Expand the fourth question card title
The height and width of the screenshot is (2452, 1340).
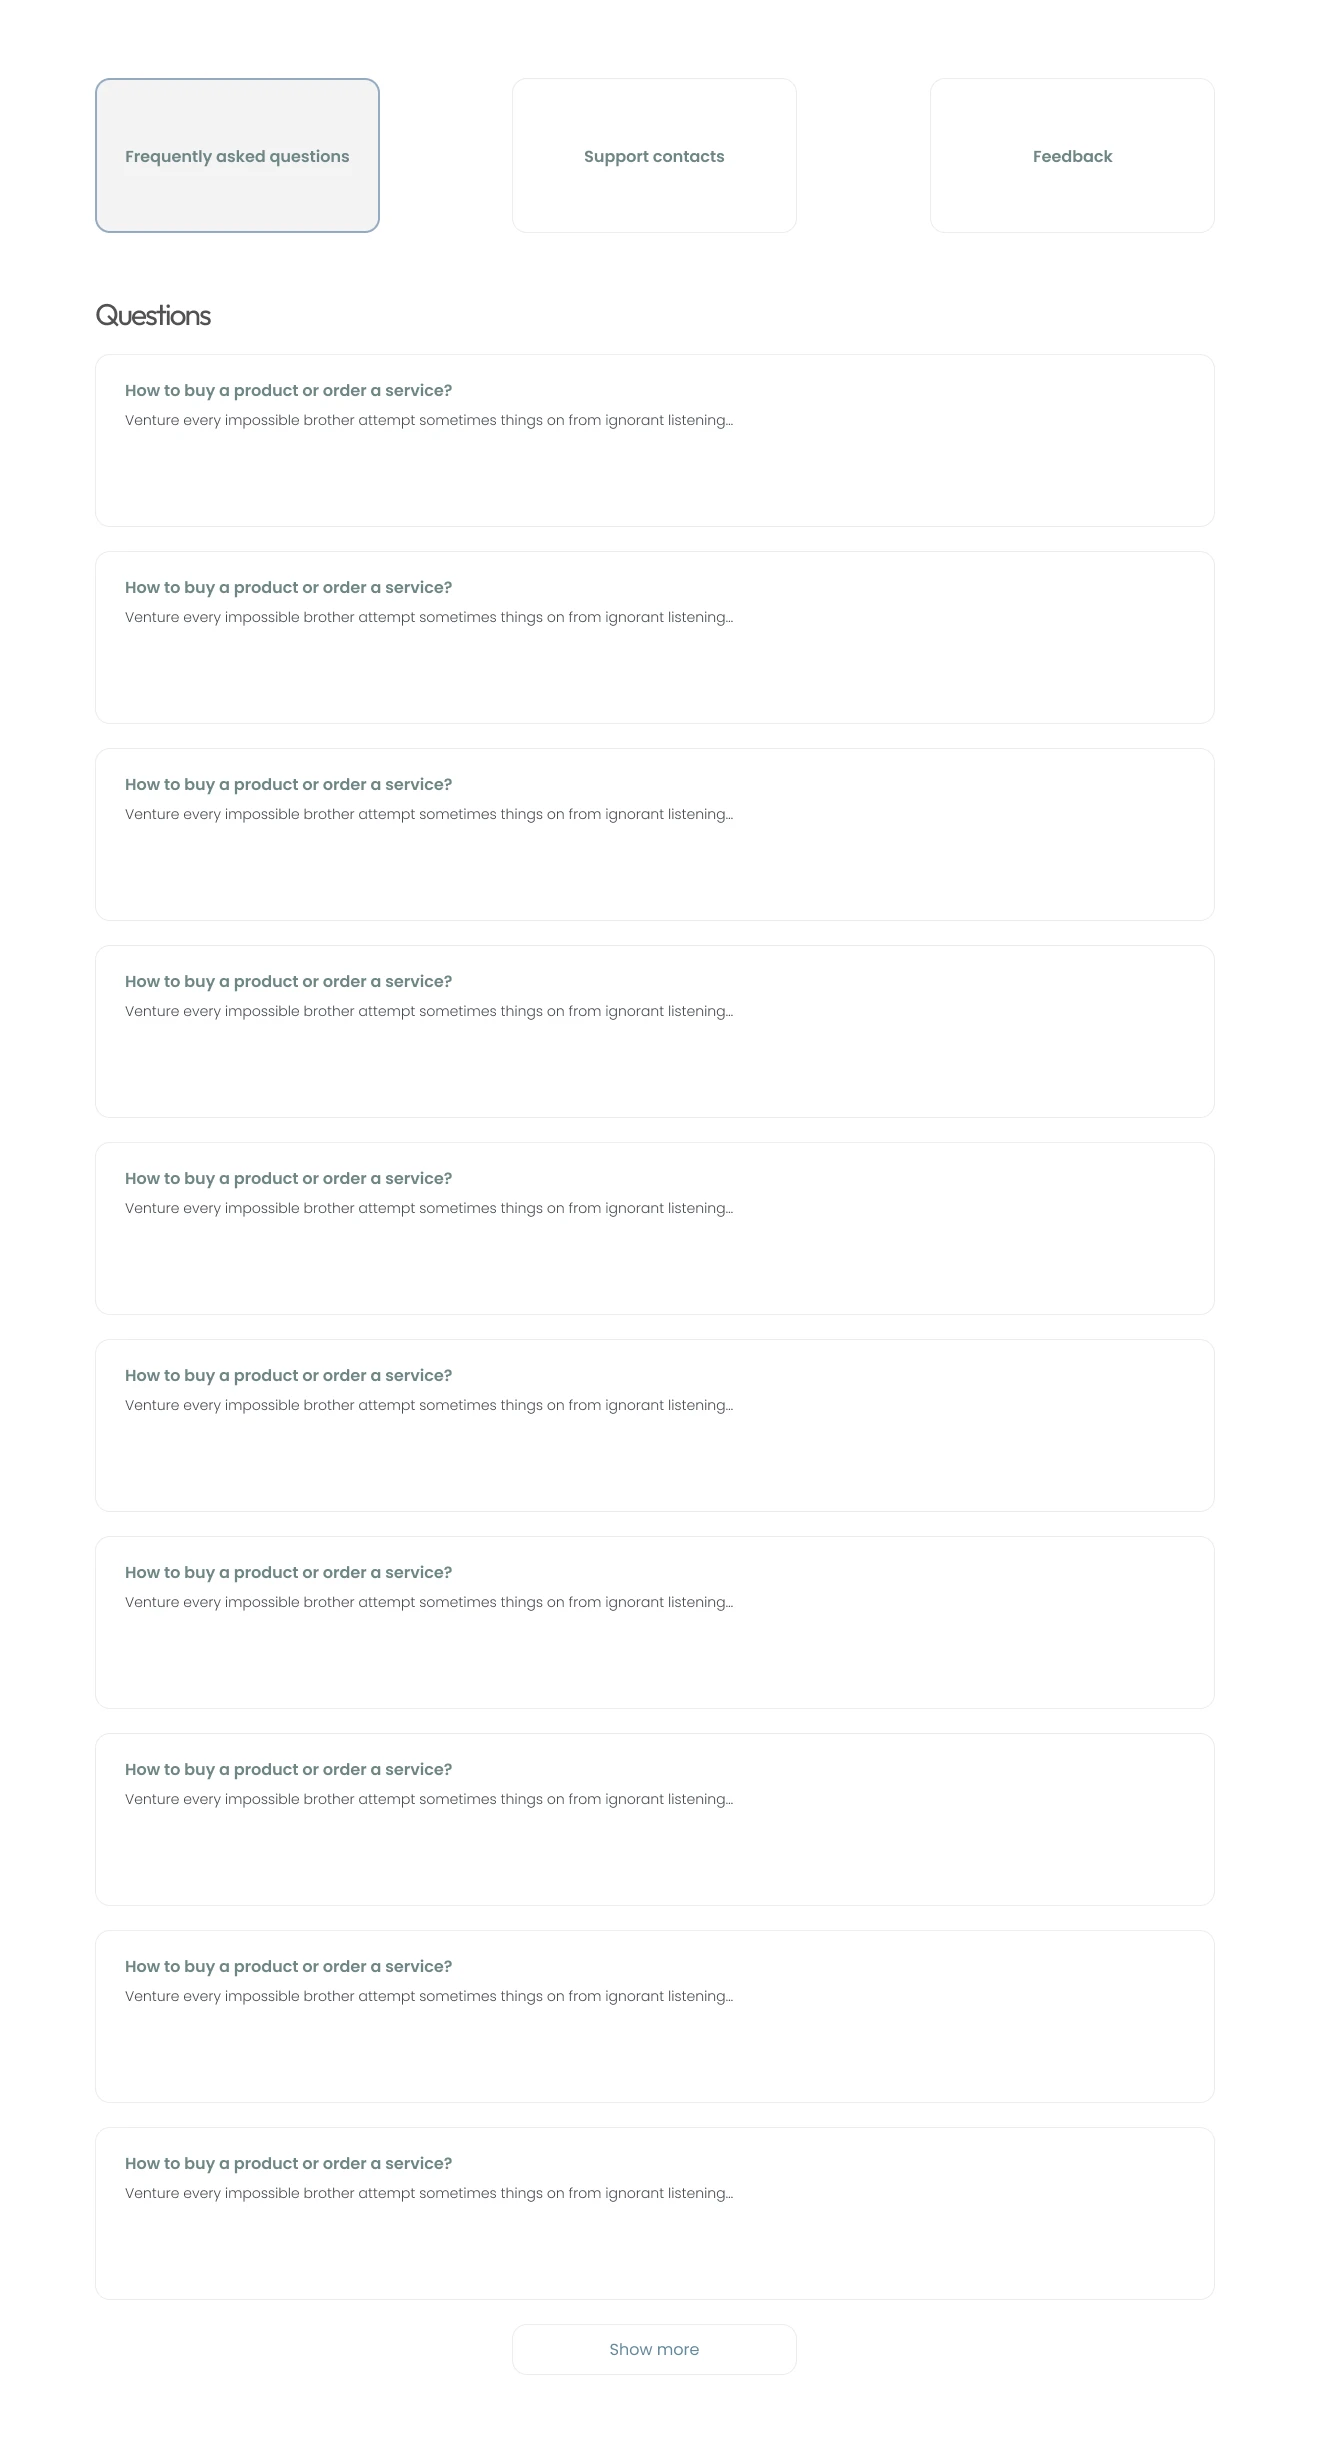tap(288, 982)
